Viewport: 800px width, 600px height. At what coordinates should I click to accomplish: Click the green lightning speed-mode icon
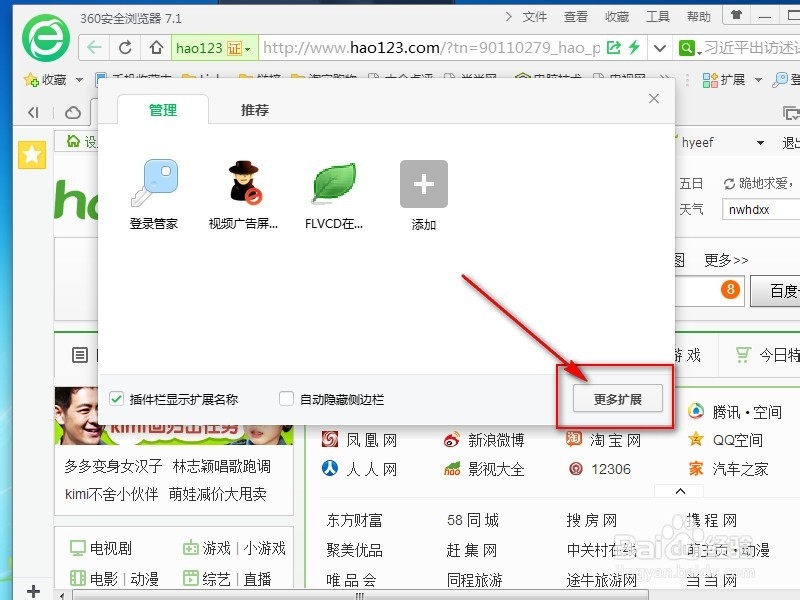[x=634, y=47]
